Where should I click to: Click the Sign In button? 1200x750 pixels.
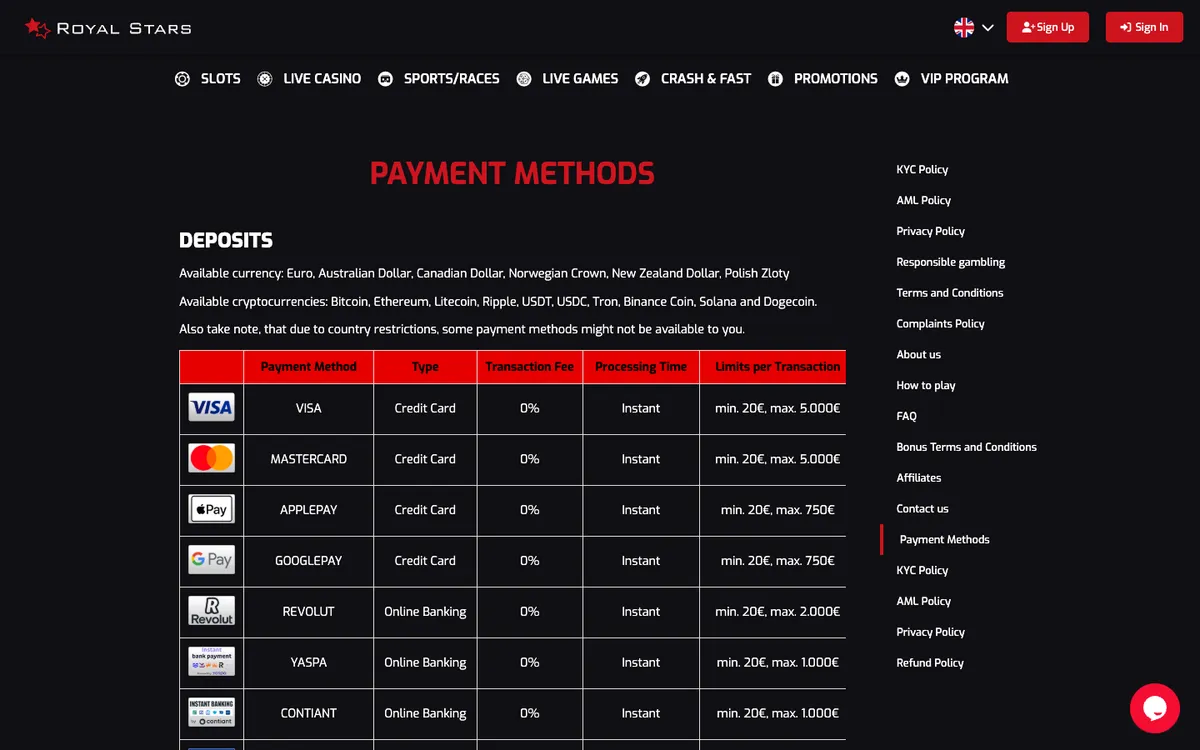tap(1144, 27)
